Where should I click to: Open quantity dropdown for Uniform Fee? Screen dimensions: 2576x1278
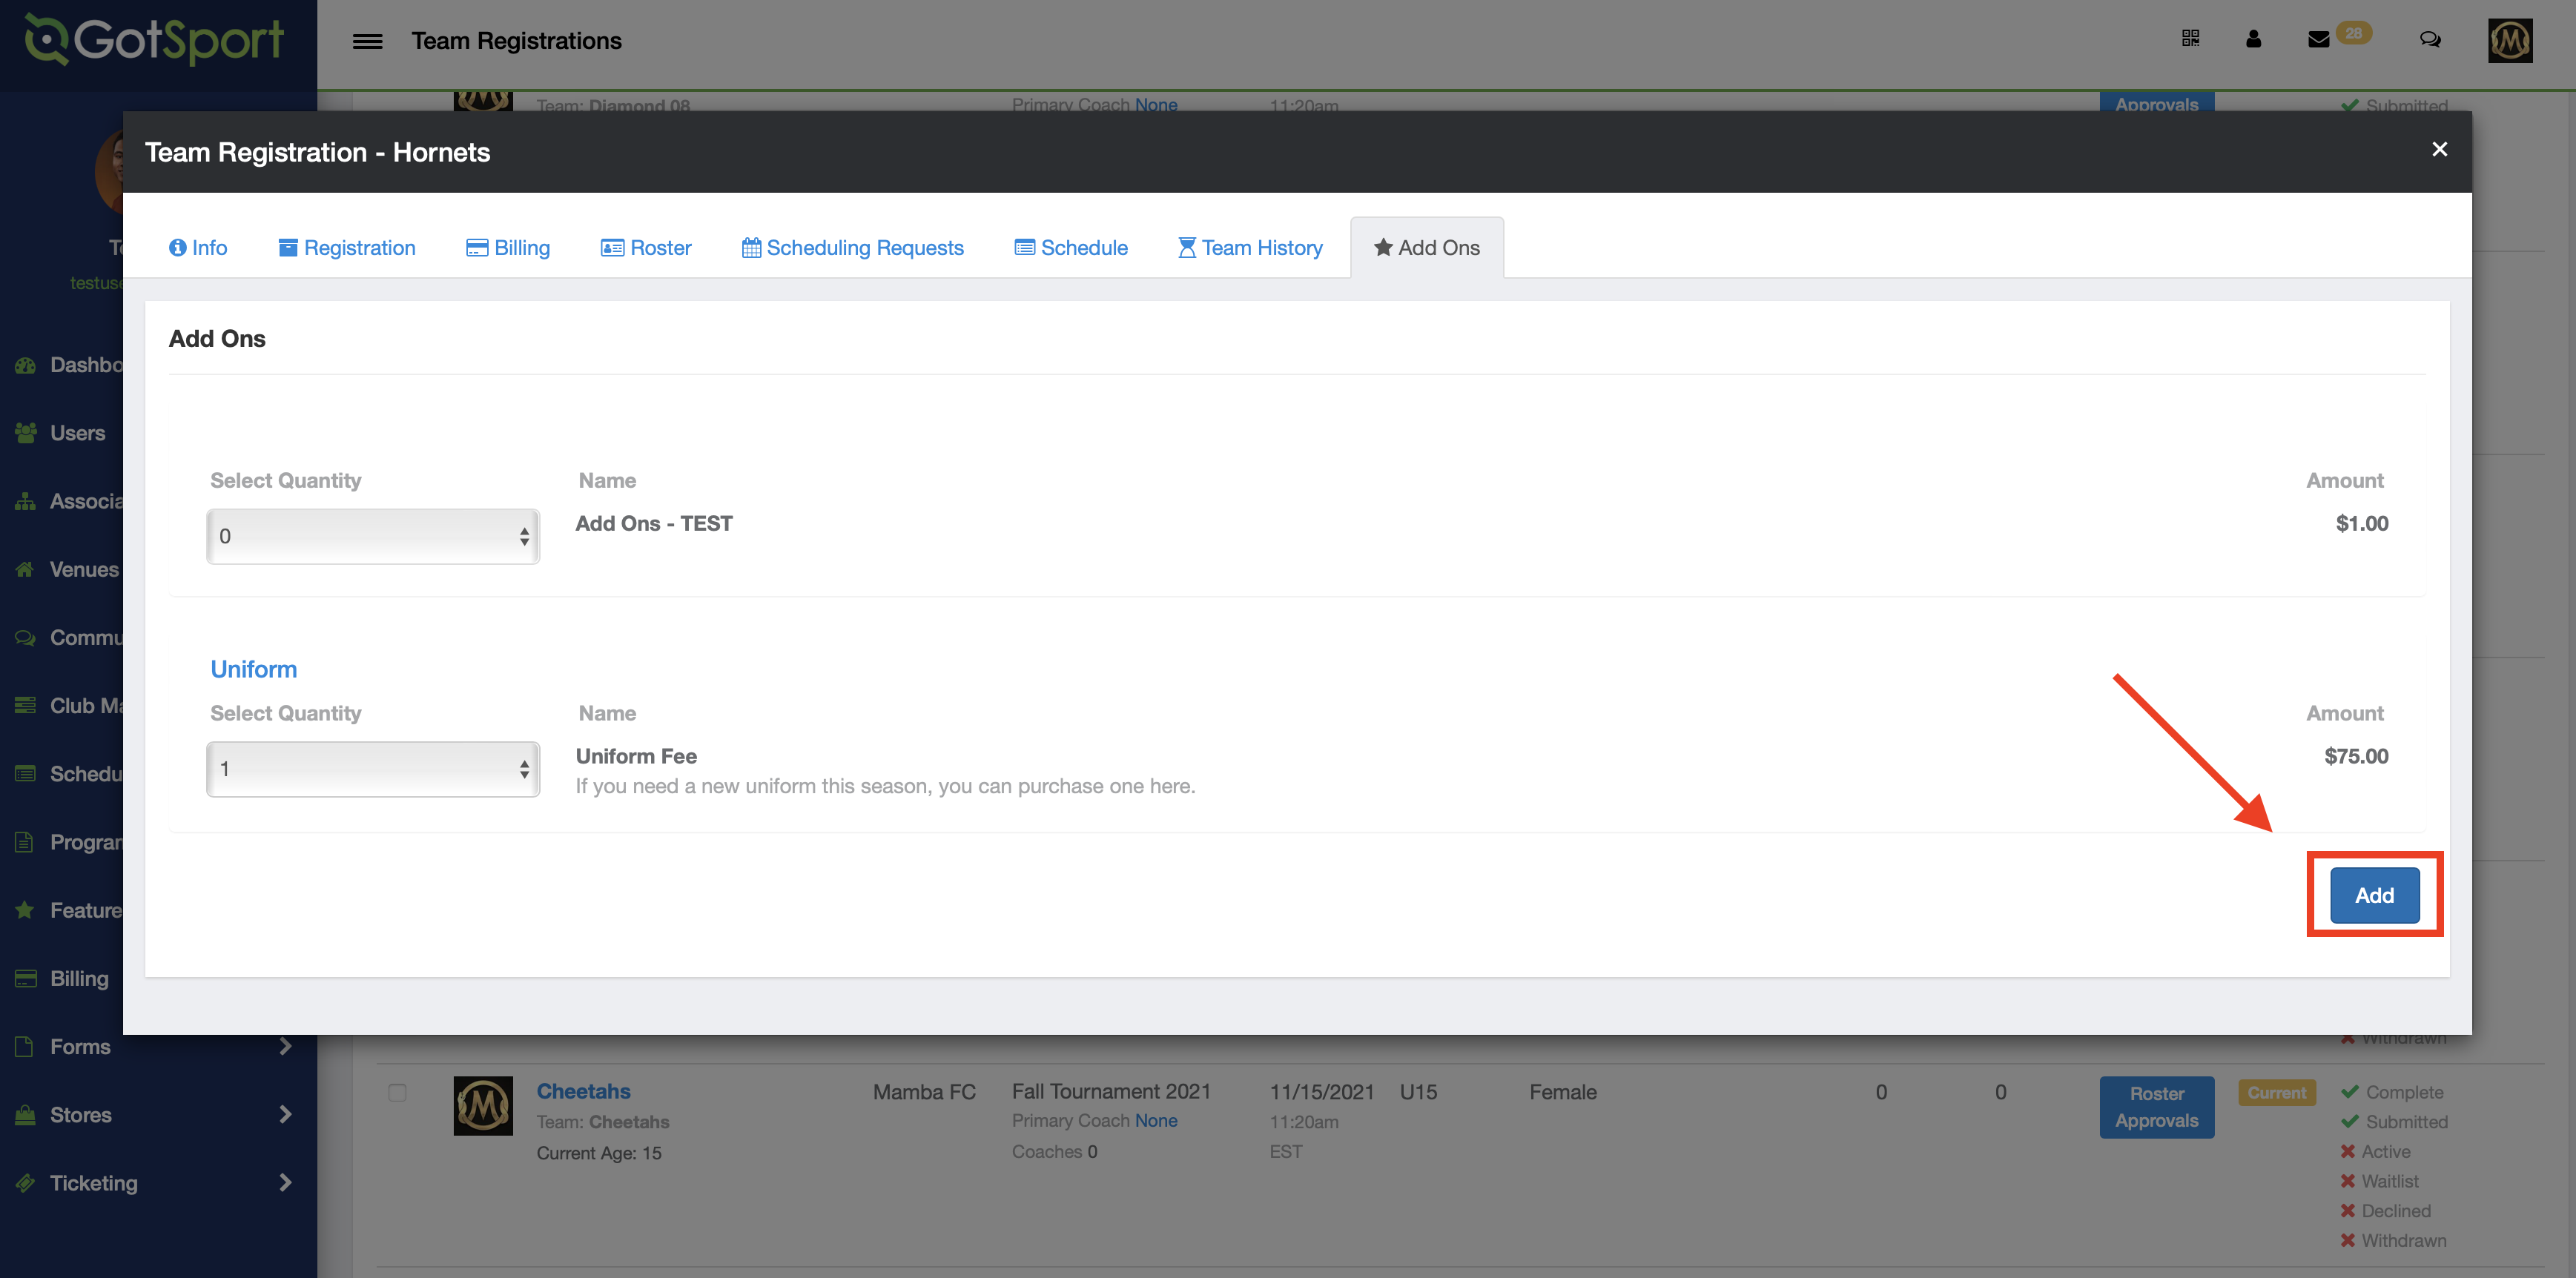click(373, 769)
